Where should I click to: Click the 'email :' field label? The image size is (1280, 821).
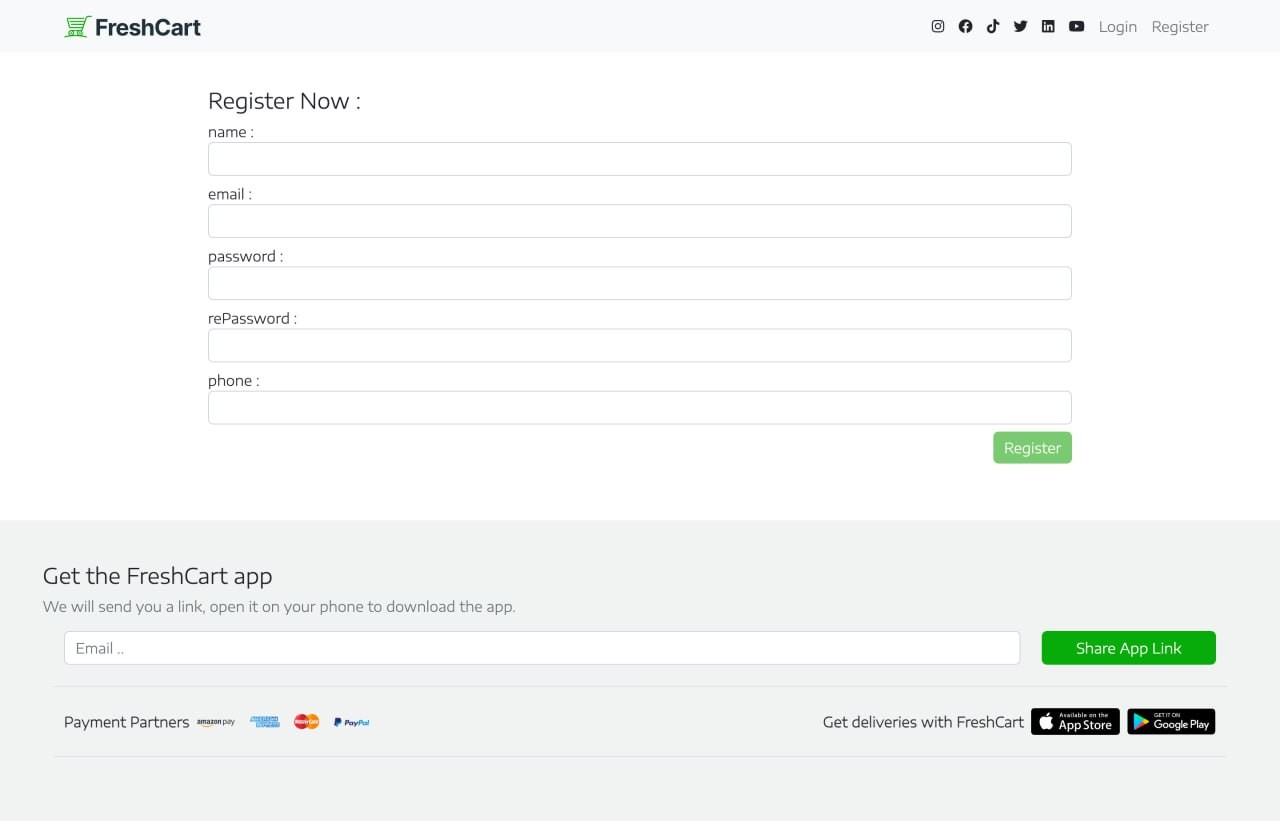click(230, 194)
